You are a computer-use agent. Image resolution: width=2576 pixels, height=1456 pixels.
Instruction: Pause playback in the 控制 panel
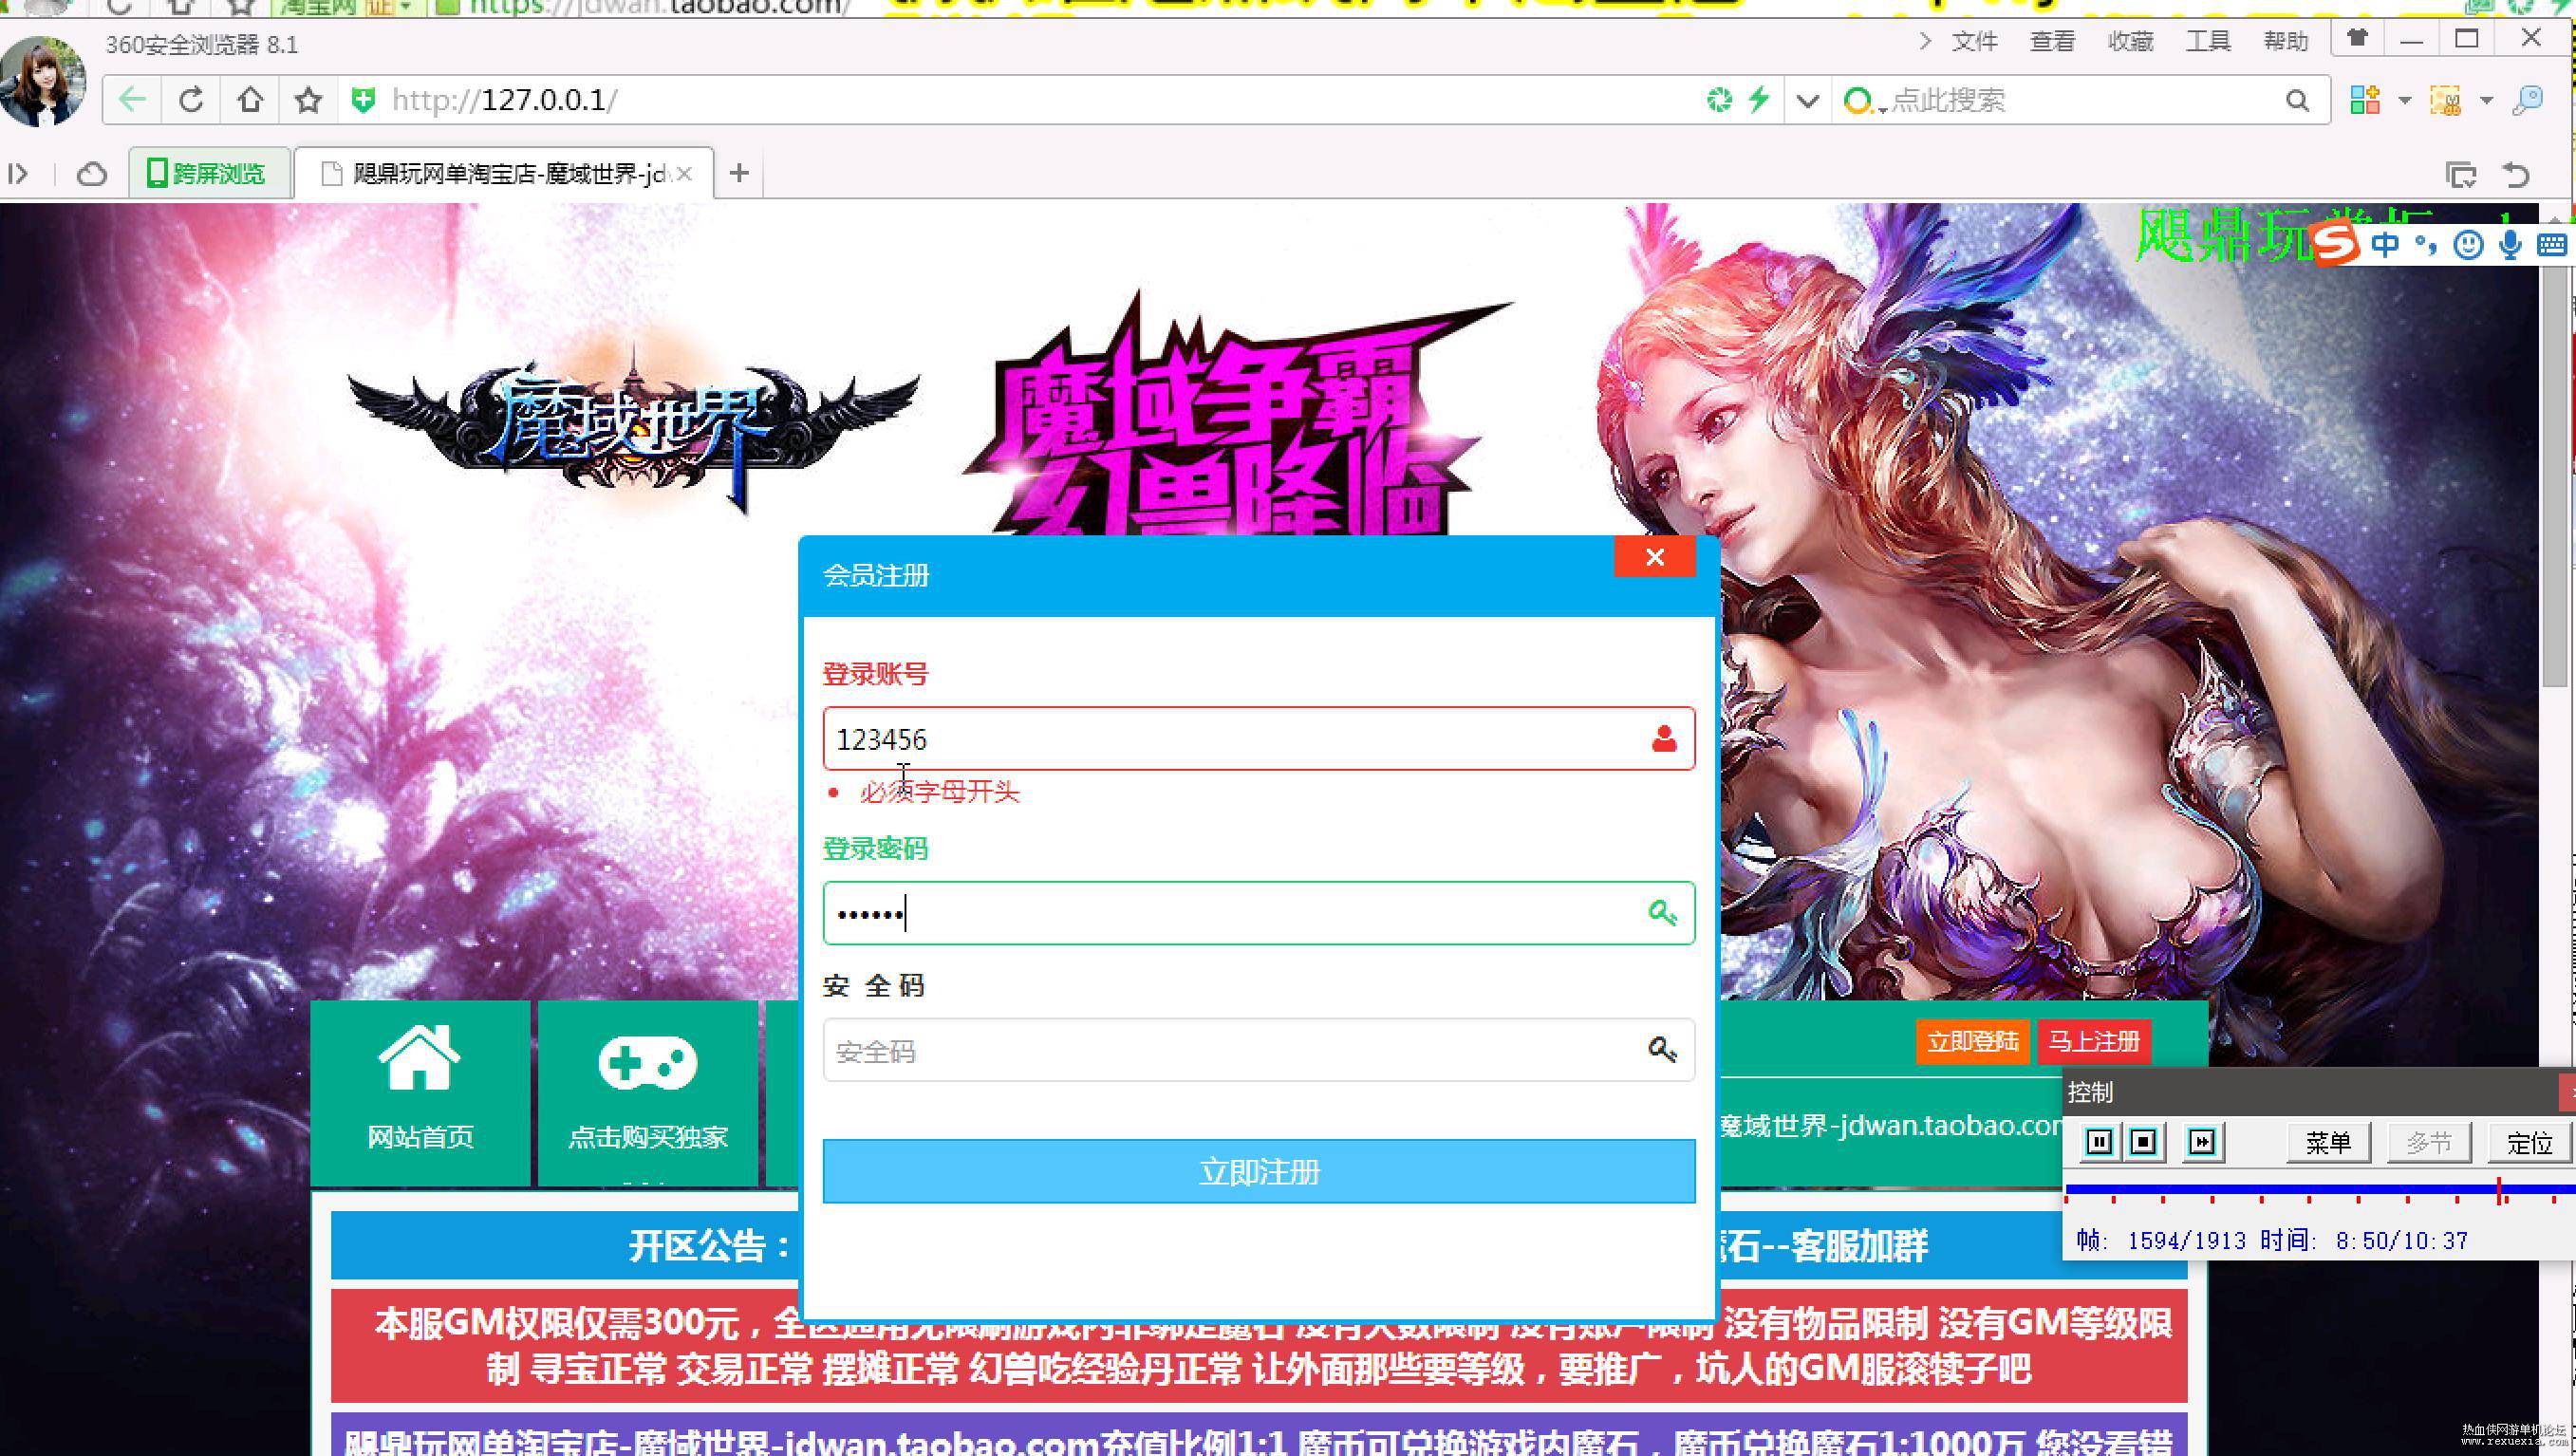click(2099, 1142)
